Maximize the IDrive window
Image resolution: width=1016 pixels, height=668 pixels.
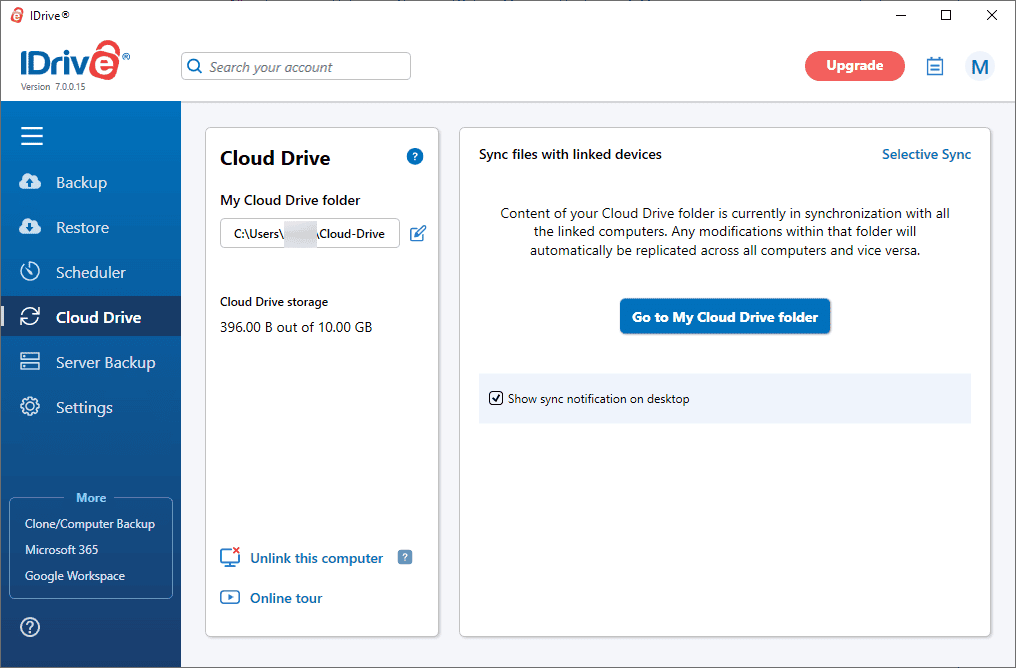pyautogui.click(x=946, y=15)
